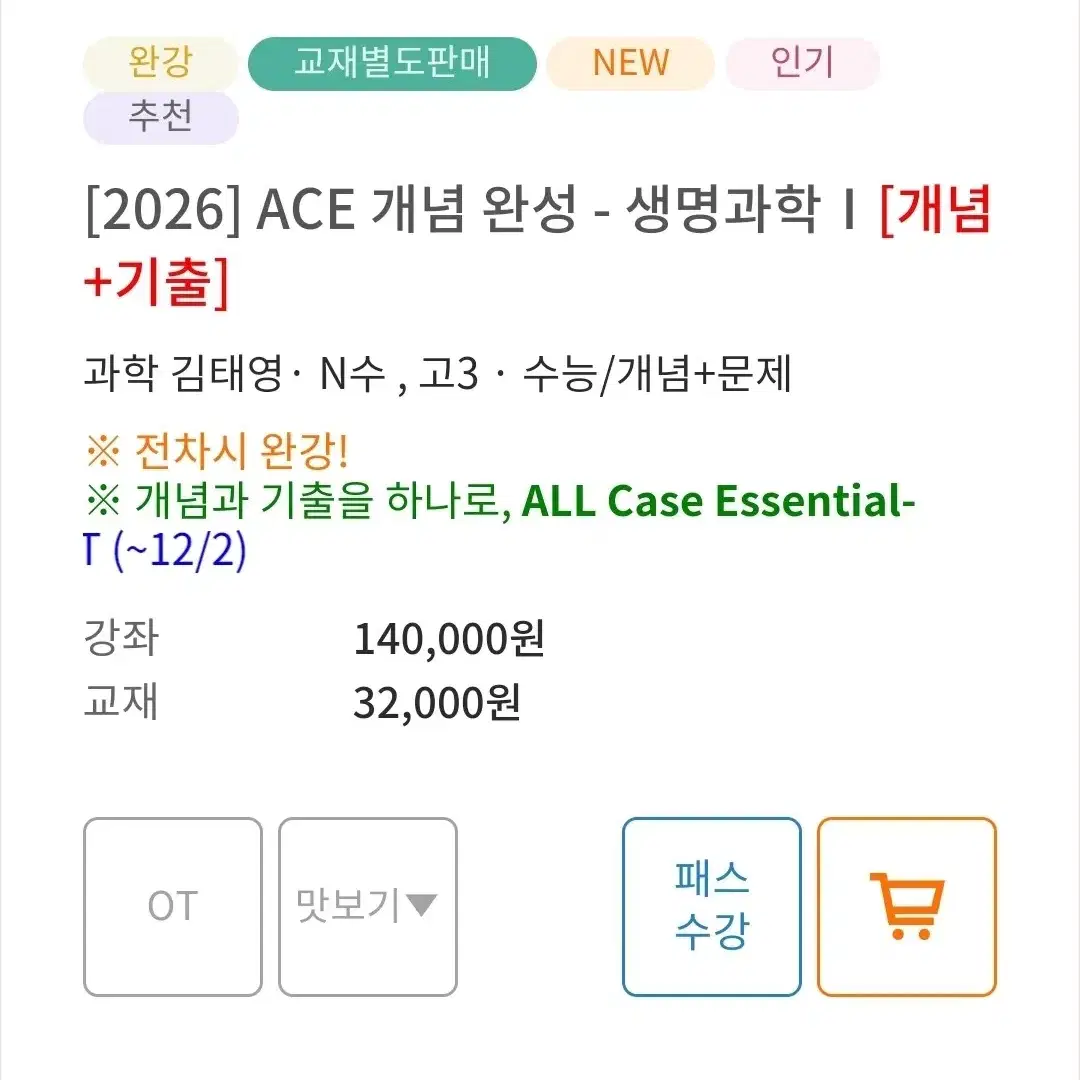1080x1080 pixels.
Task: Select the 교재별도판매 tag badge
Action: pyautogui.click(x=392, y=63)
